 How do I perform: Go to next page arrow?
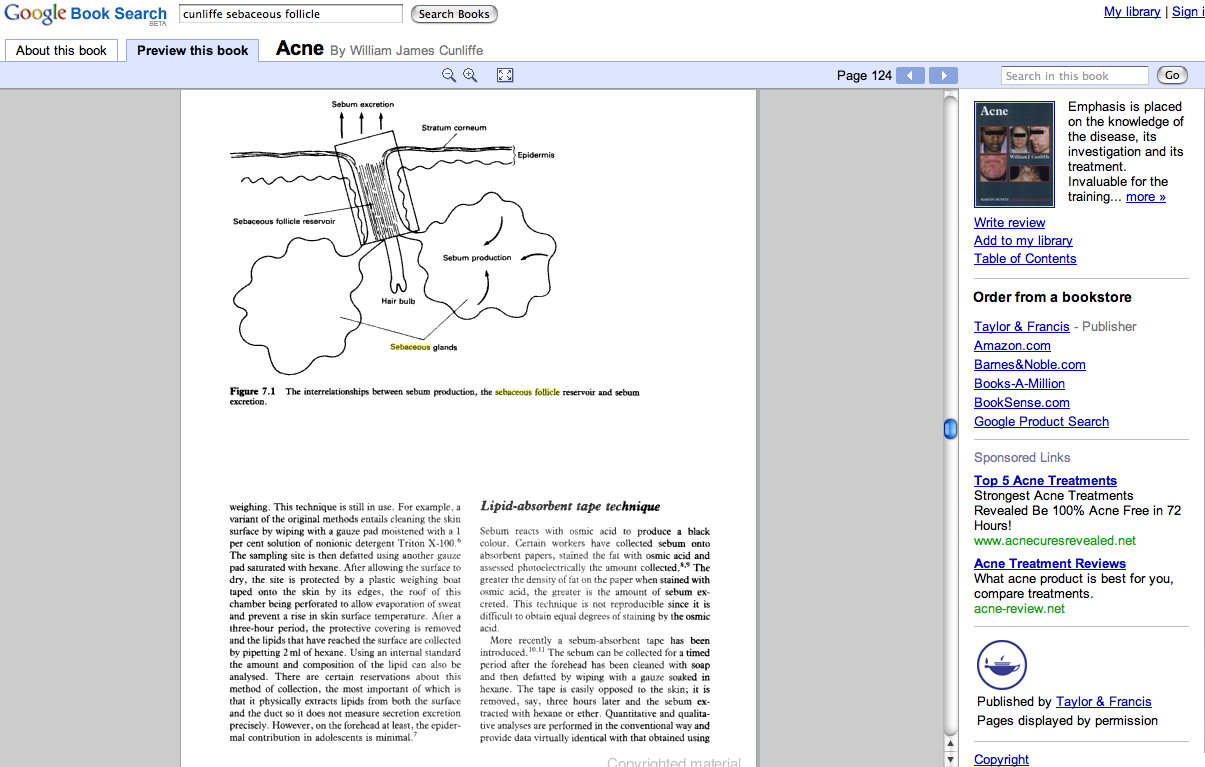(x=943, y=75)
